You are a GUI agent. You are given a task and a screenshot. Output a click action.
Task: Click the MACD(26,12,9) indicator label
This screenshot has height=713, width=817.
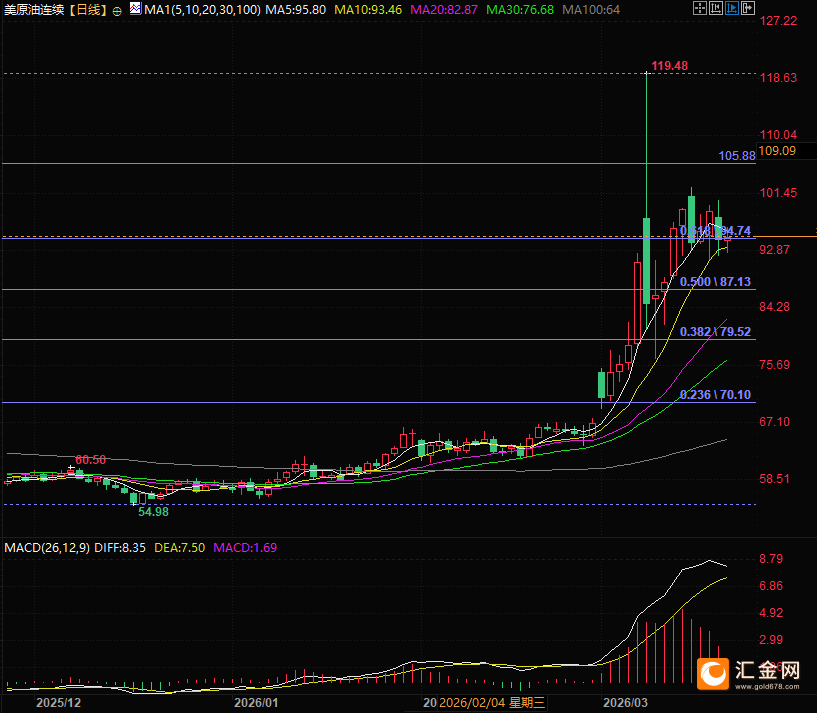[47, 548]
